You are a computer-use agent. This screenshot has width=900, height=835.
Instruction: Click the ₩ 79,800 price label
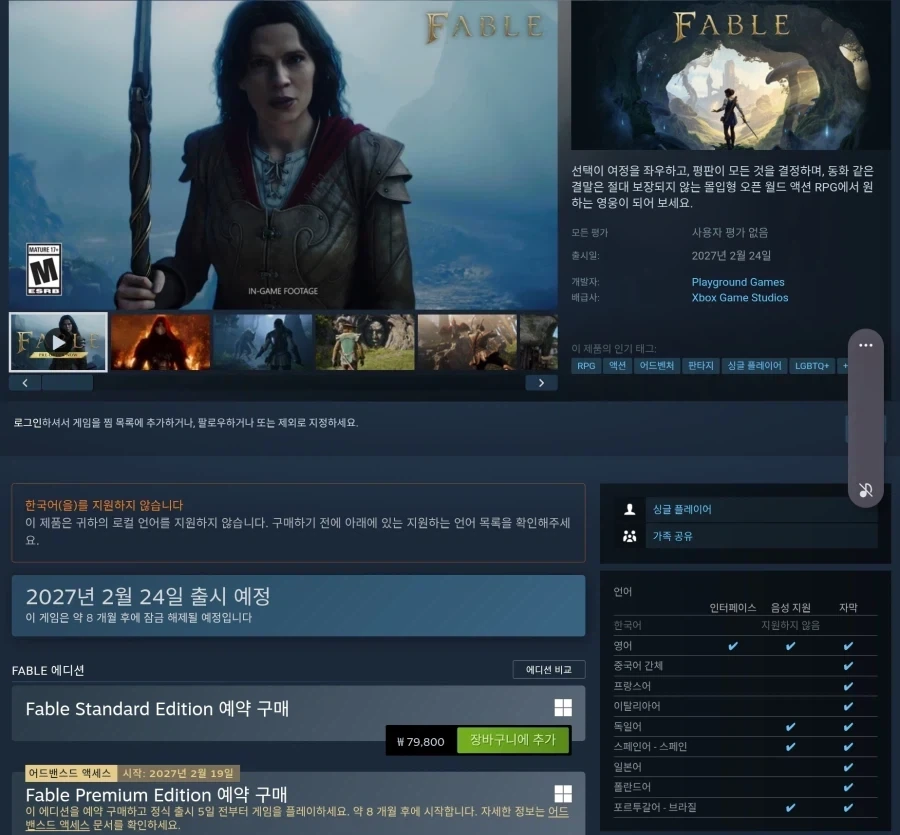click(x=421, y=741)
